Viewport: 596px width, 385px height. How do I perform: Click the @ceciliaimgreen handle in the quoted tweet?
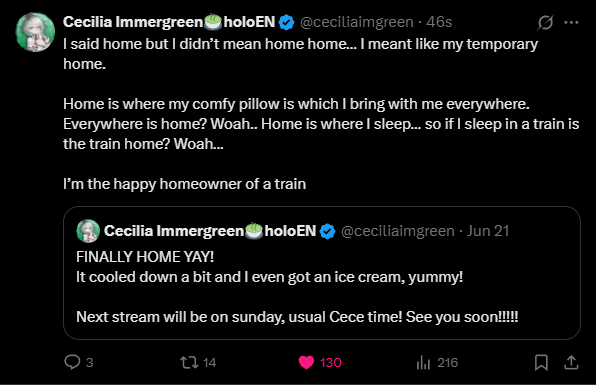coord(398,231)
